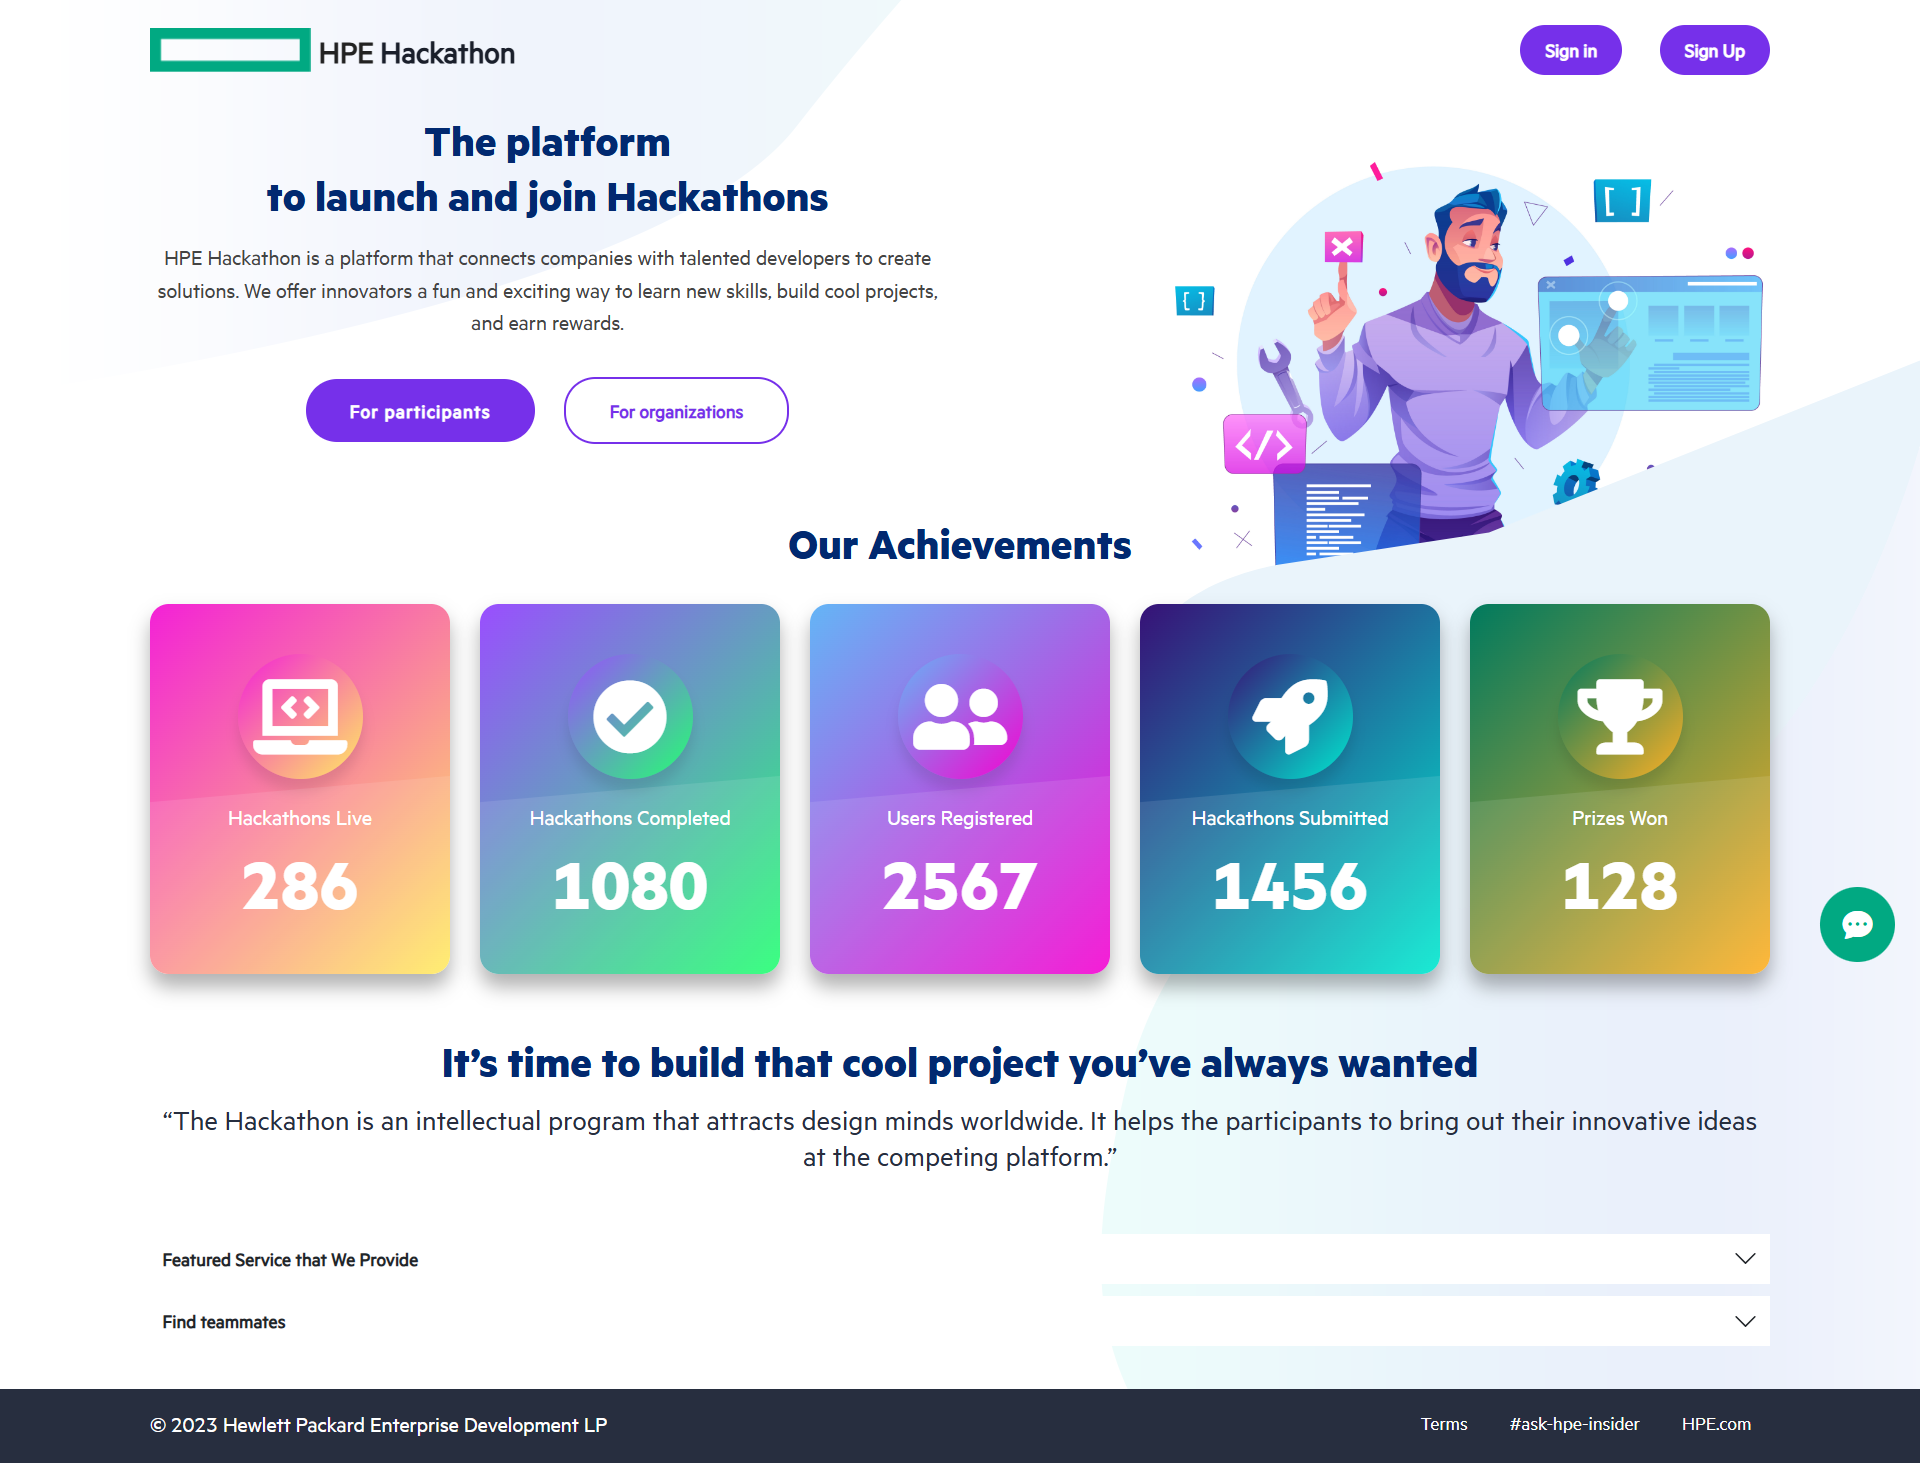Image resolution: width=1920 pixels, height=1463 pixels.
Task: Click the large blue square-brackets icon in illustration
Action: (x=1622, y=201)
